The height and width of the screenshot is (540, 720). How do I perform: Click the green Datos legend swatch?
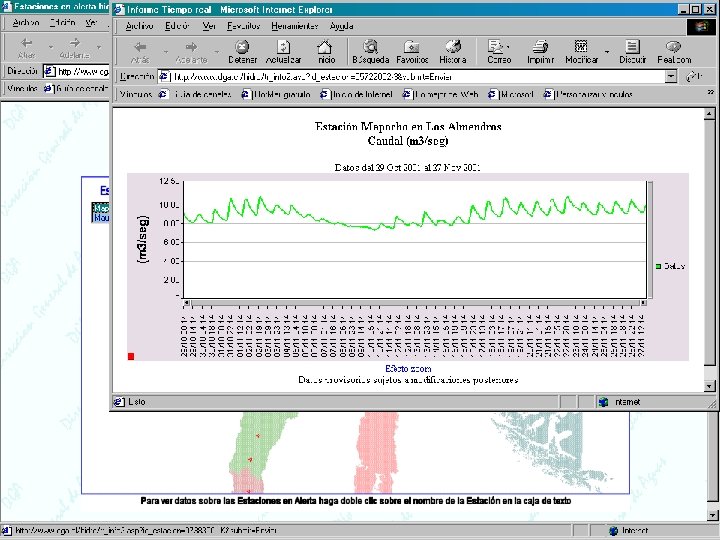[658, 266]
